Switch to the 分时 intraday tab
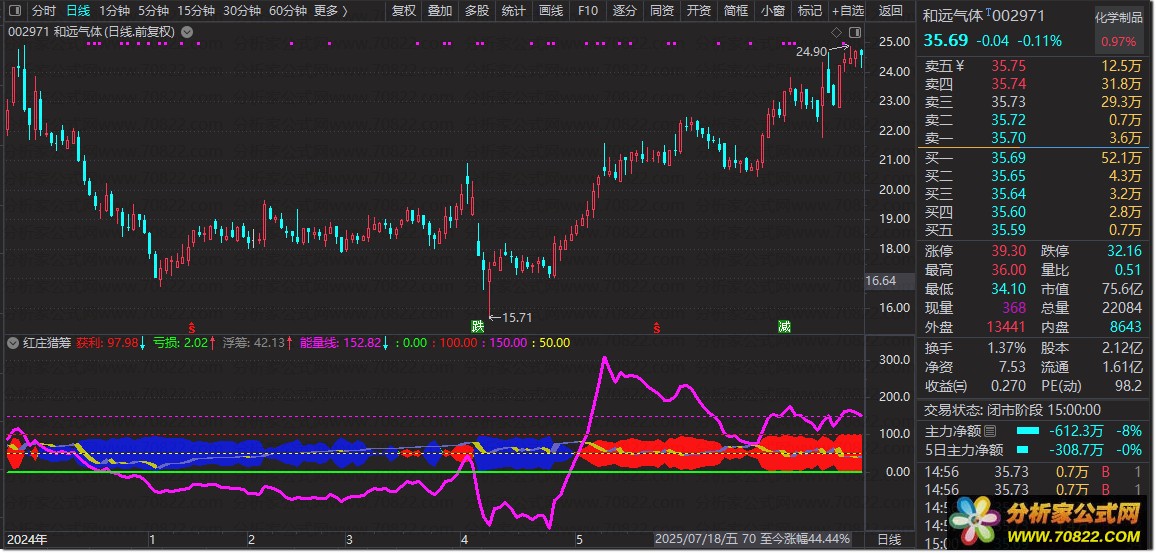Screen dimensions: 1157x553 click(x=44, y=11)
